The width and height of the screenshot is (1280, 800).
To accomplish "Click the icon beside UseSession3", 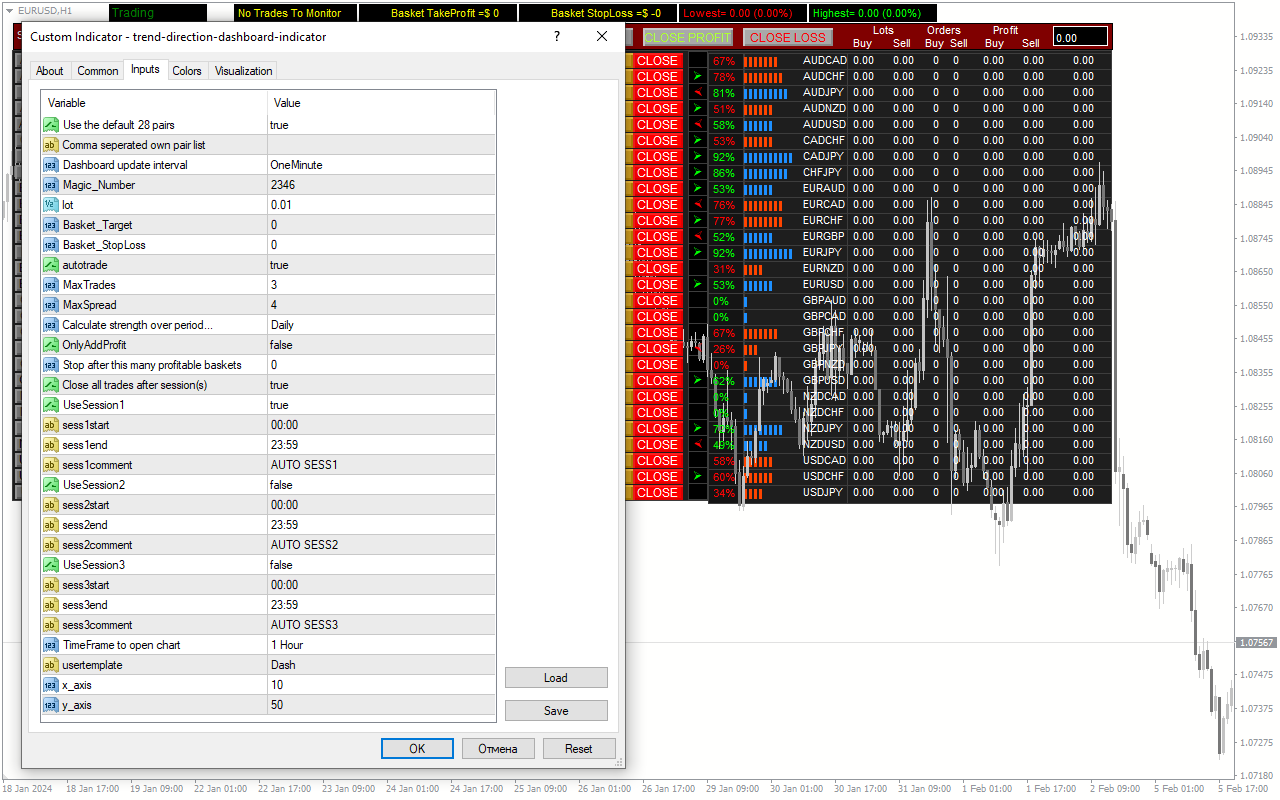I will (51, 565).
